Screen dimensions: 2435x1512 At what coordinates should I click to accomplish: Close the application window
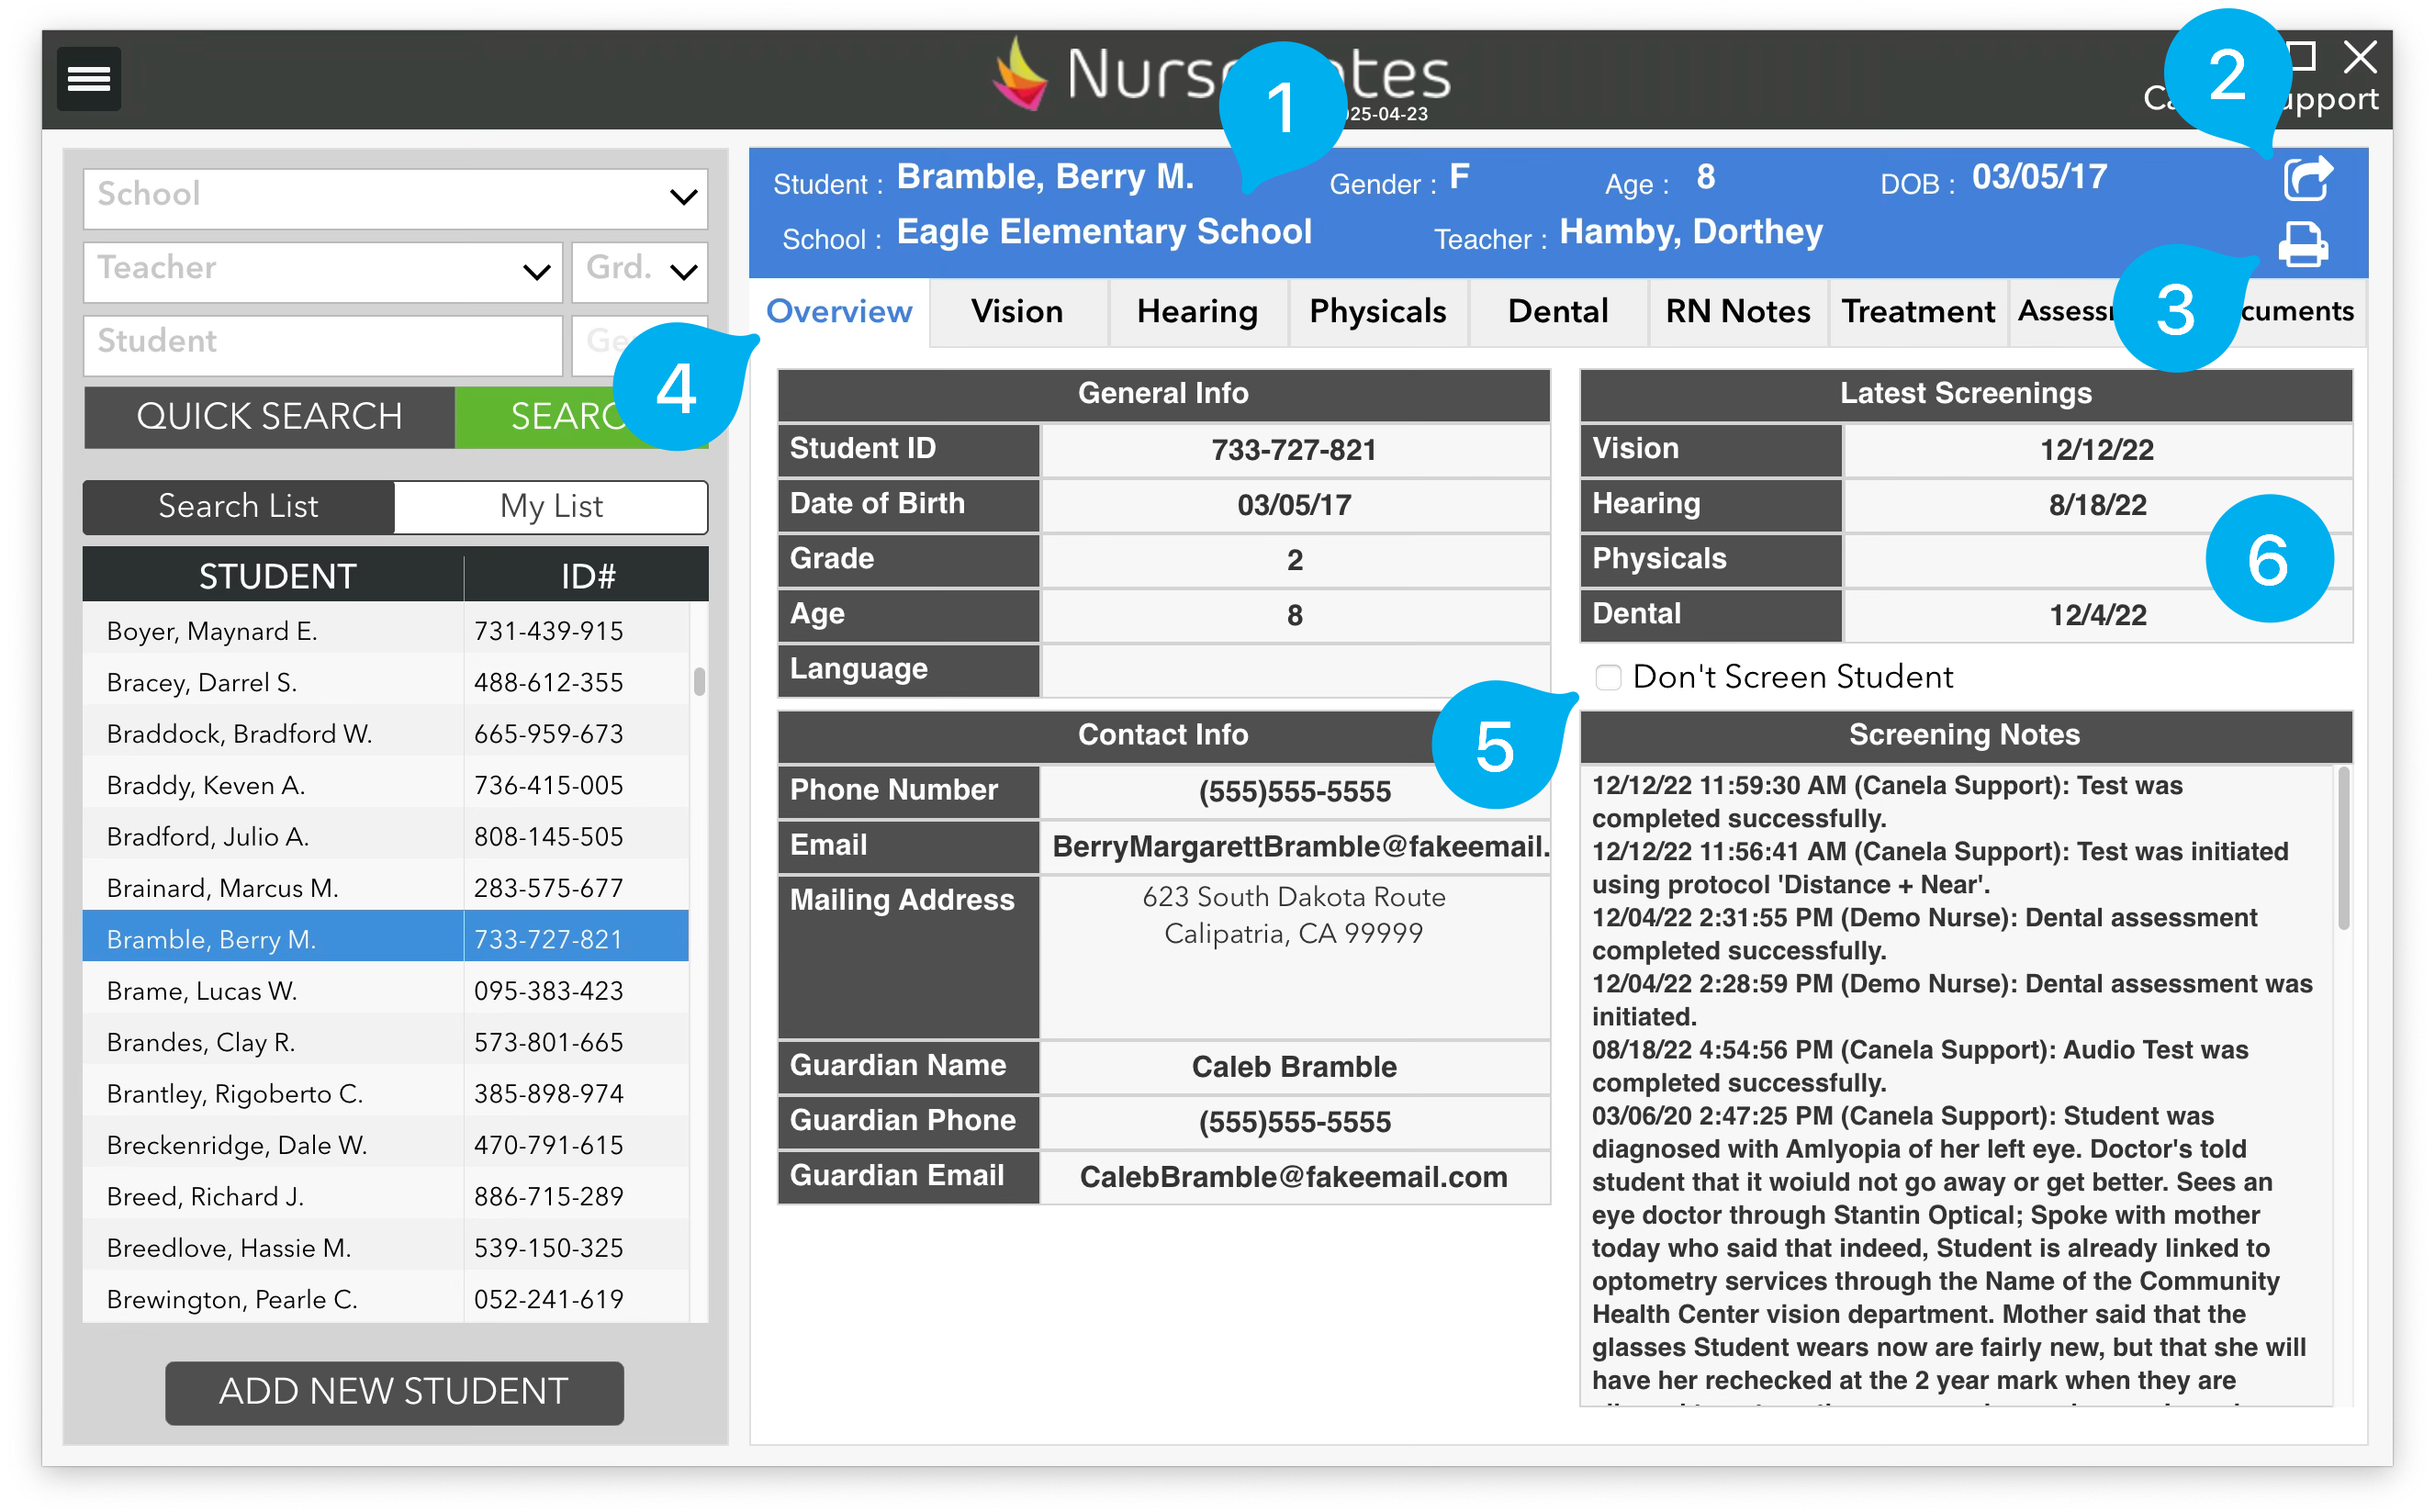click(2360, 57)
